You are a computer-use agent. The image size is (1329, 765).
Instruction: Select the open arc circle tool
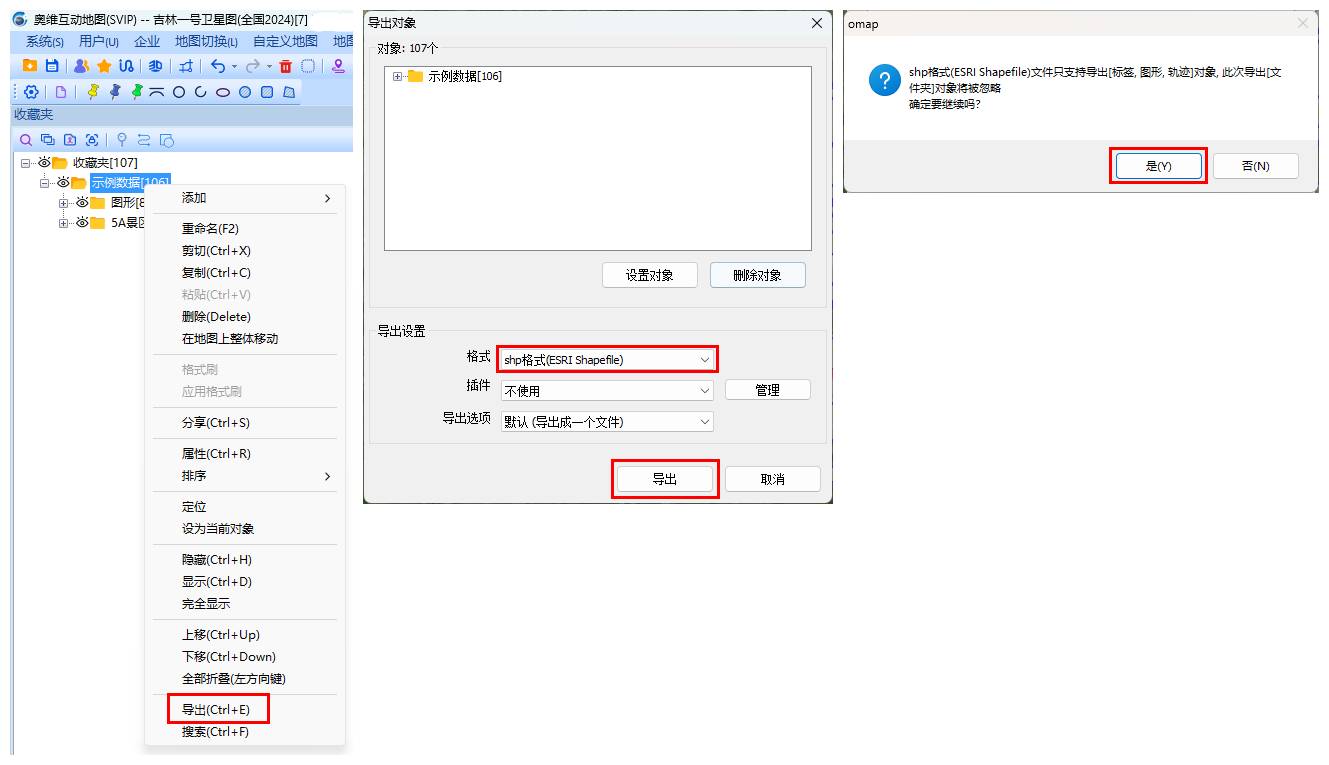point(201,92)
